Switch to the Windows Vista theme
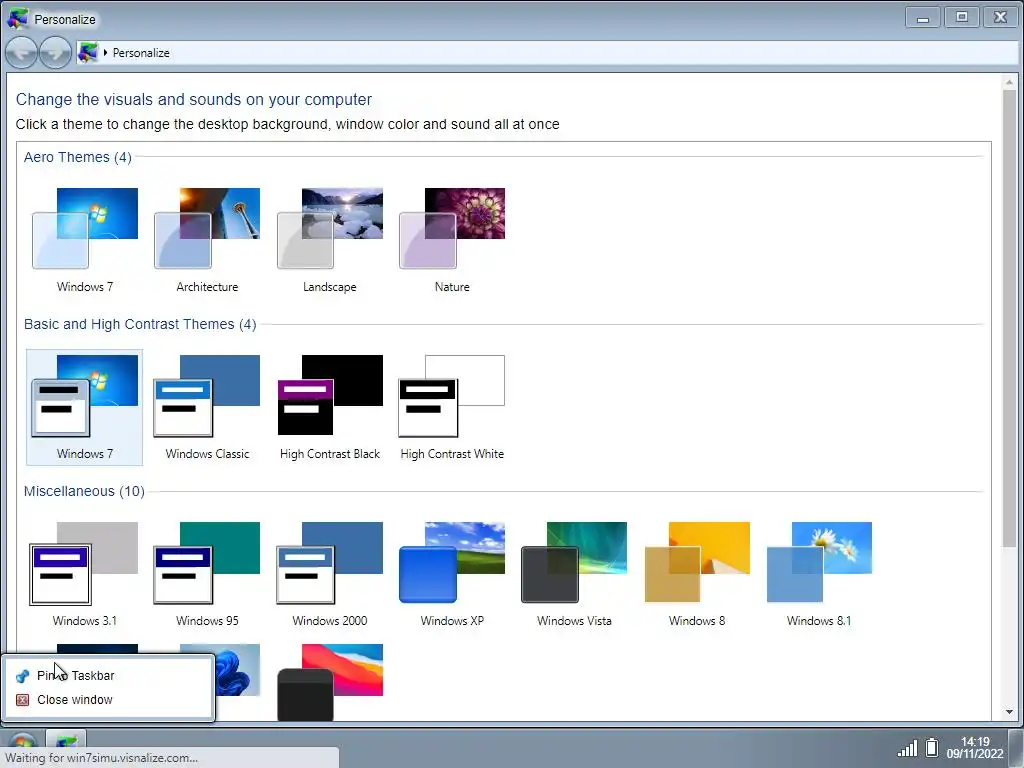 click(x=574, y=574)
